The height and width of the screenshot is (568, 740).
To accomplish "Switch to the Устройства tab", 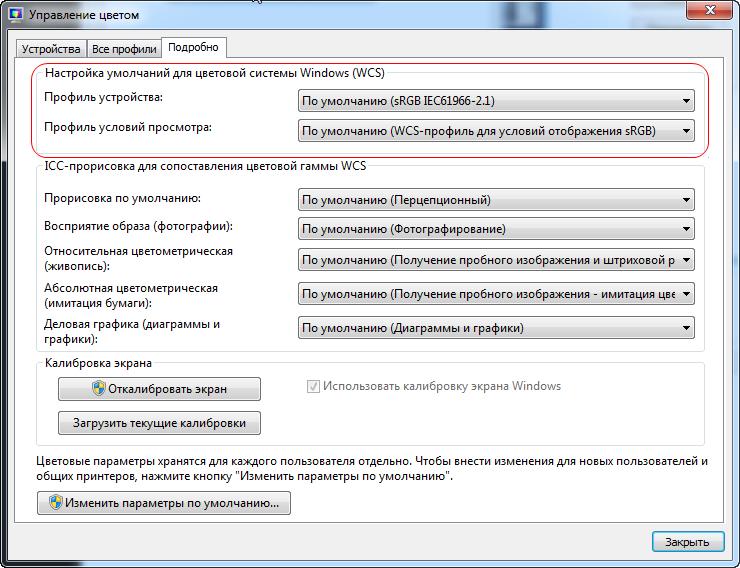I will click(51, 49).
